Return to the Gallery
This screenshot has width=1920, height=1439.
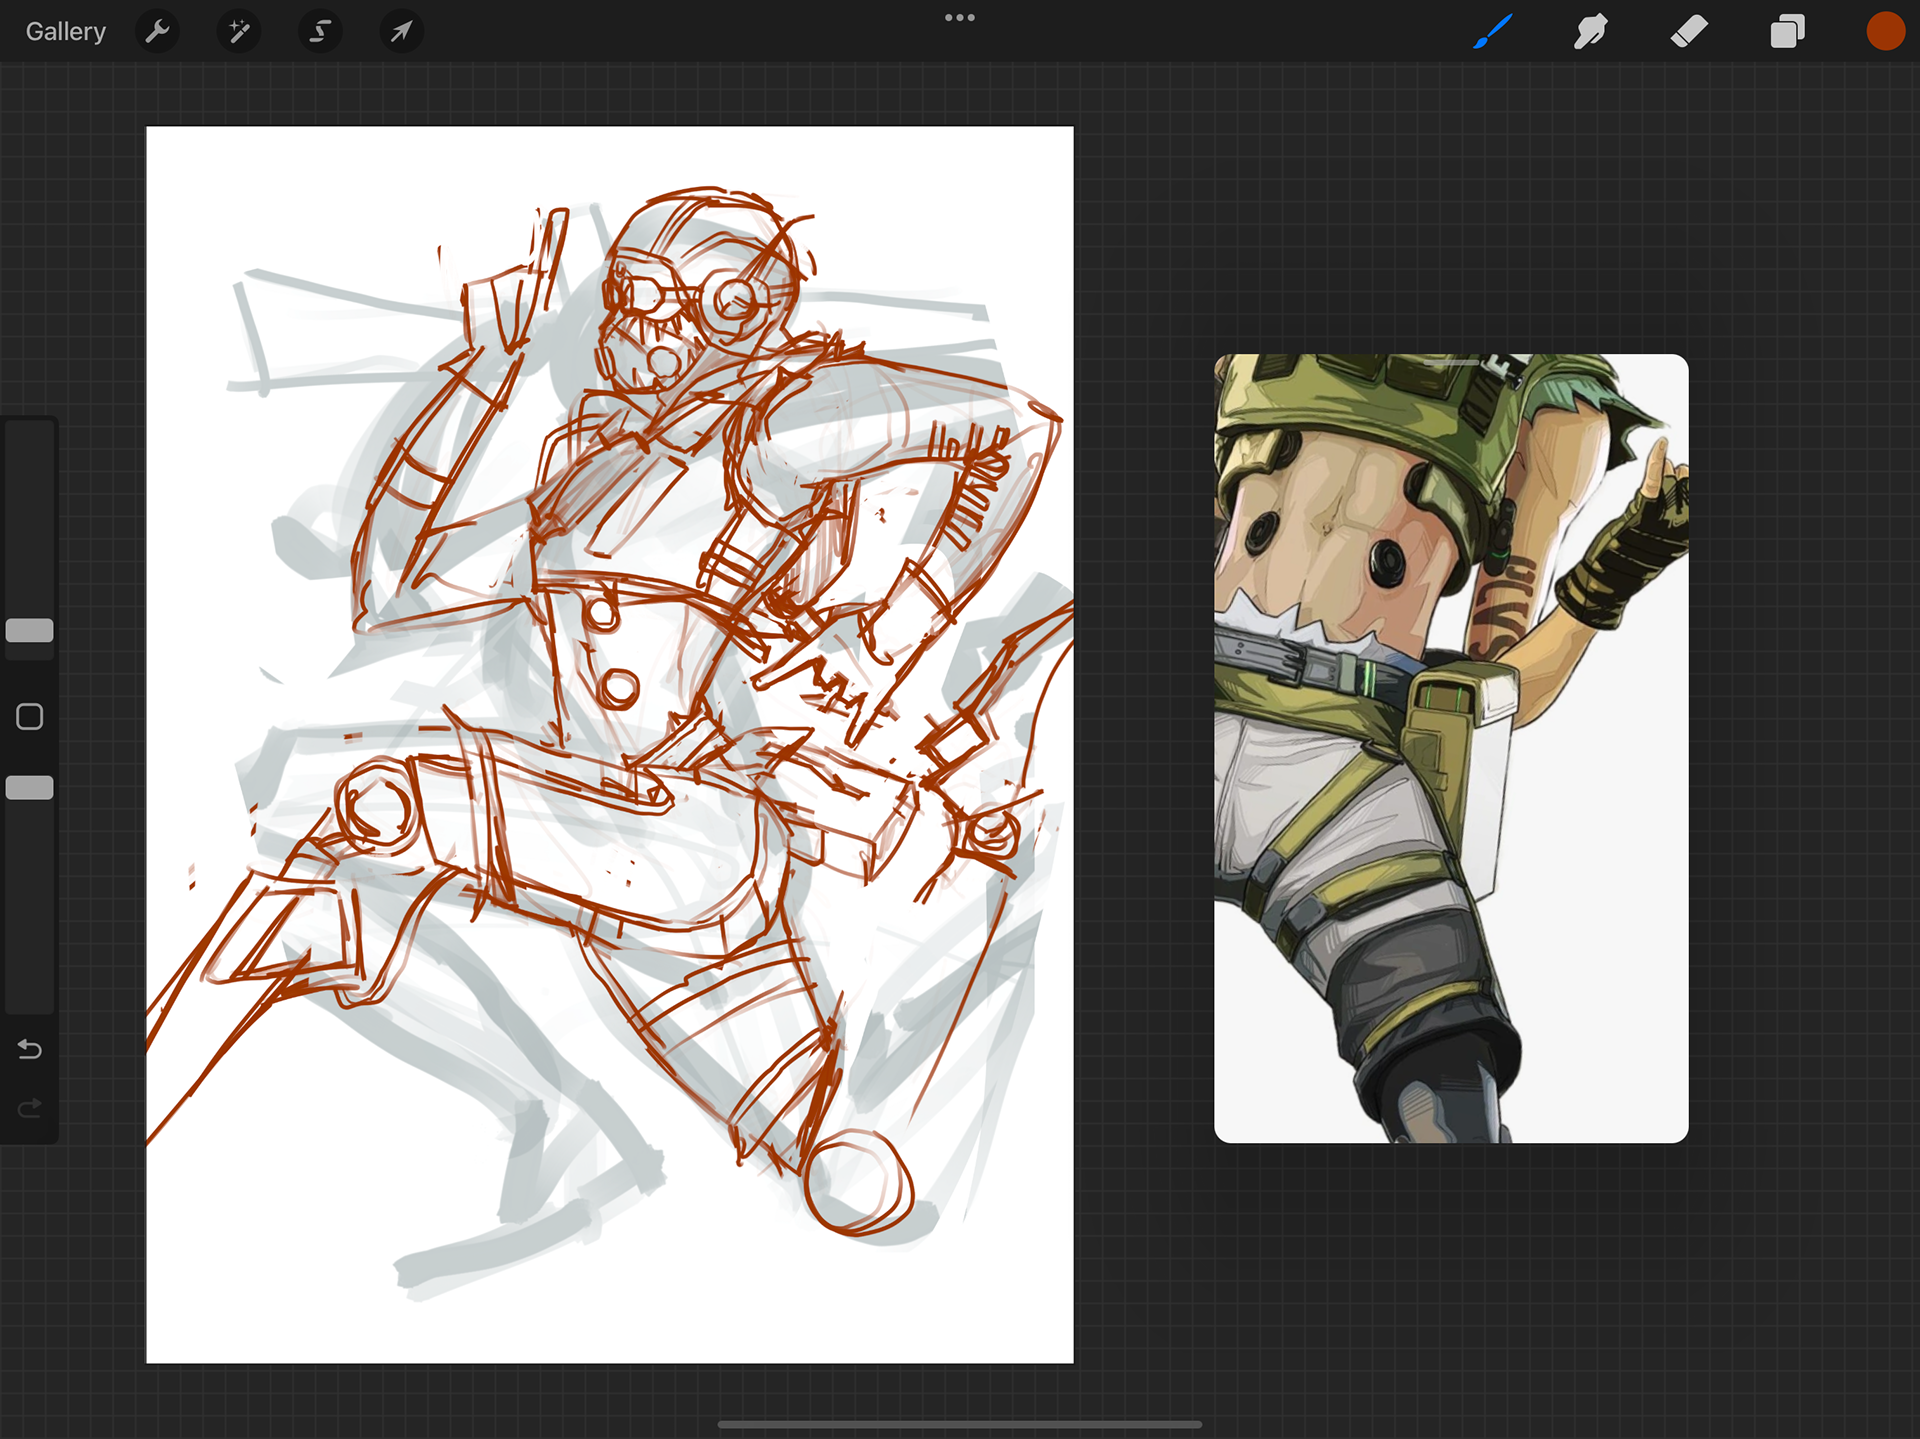coord(66,32)
